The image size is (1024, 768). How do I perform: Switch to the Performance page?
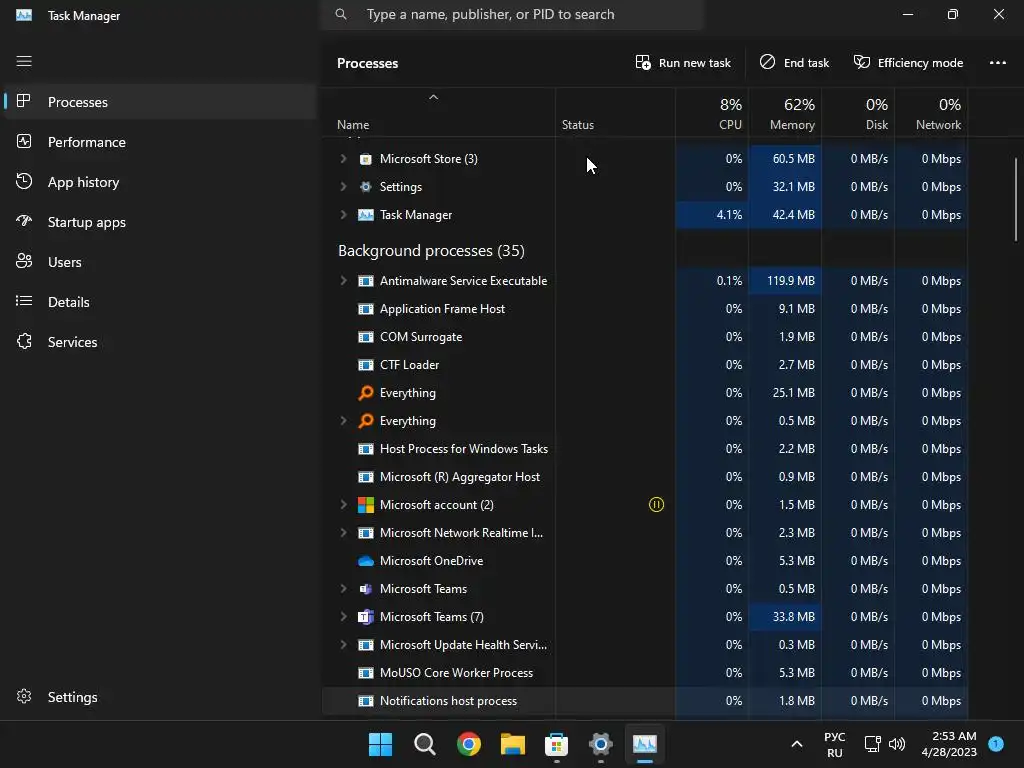pyautogui.click(x=159, y=142)
